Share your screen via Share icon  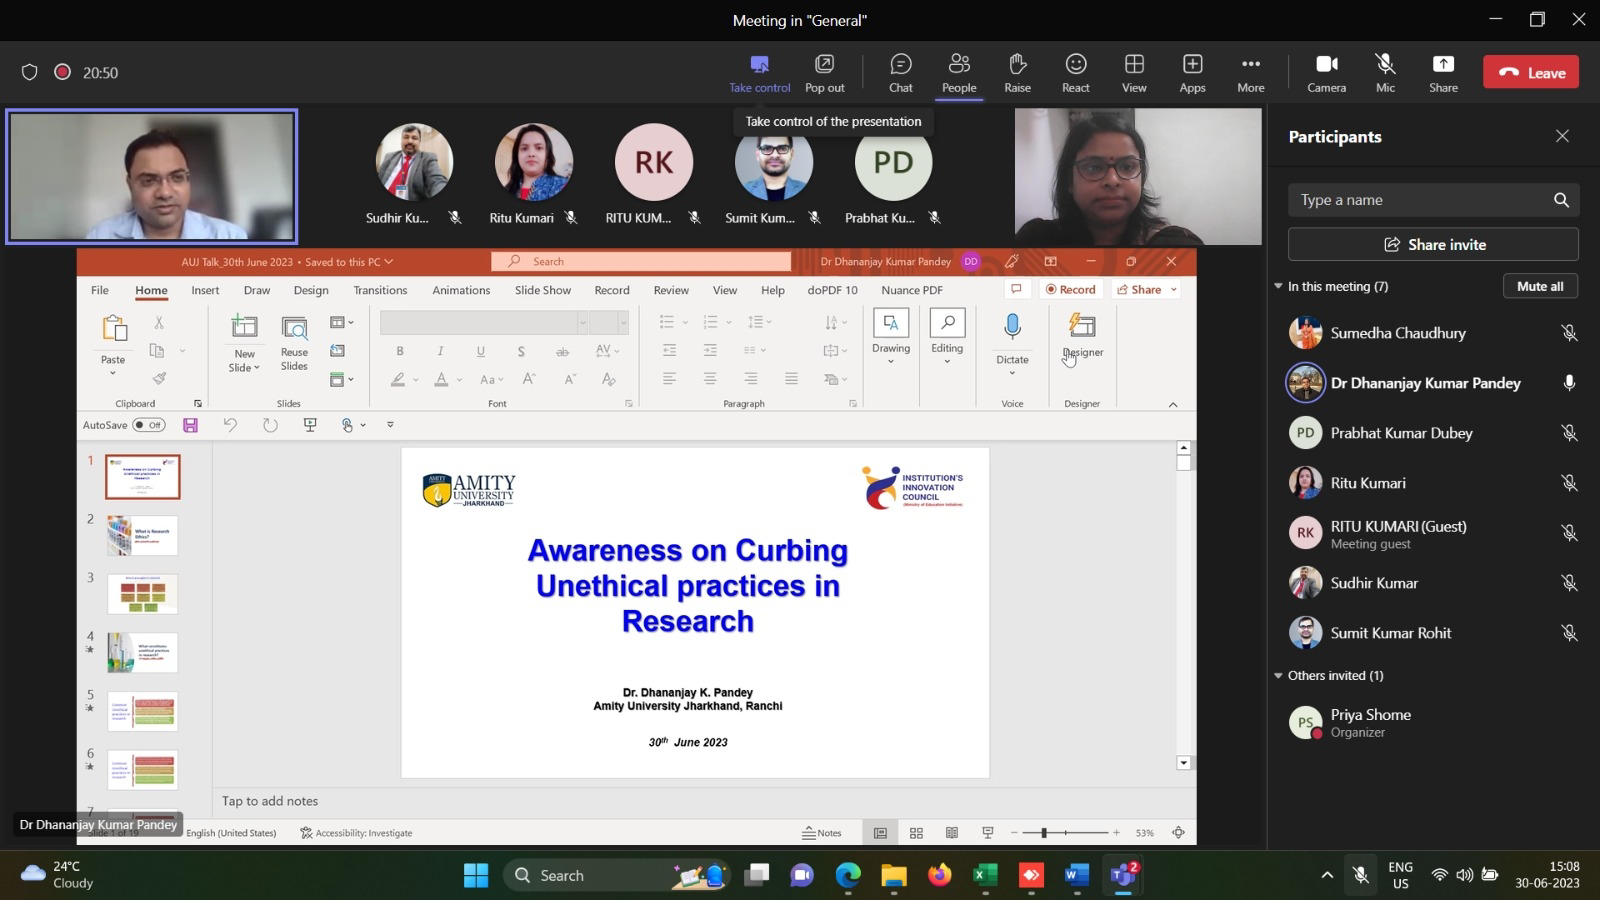click(1443, 73)
